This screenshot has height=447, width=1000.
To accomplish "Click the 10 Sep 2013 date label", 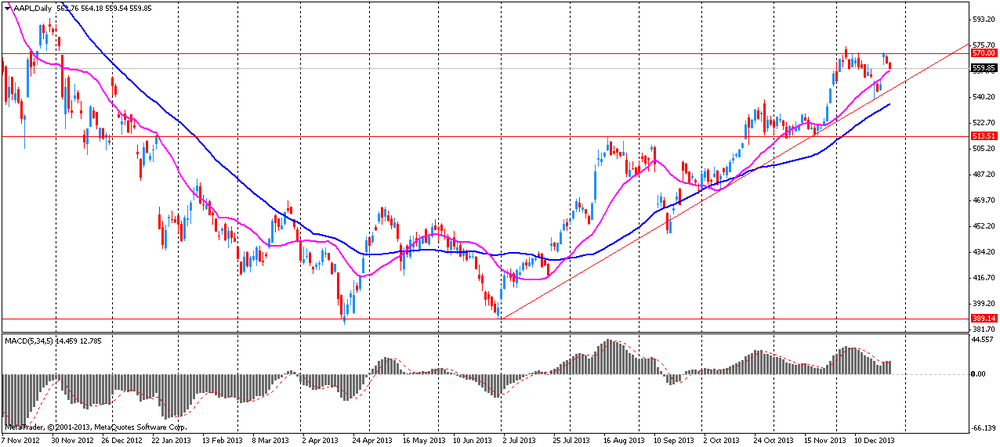I will (673, 440).
